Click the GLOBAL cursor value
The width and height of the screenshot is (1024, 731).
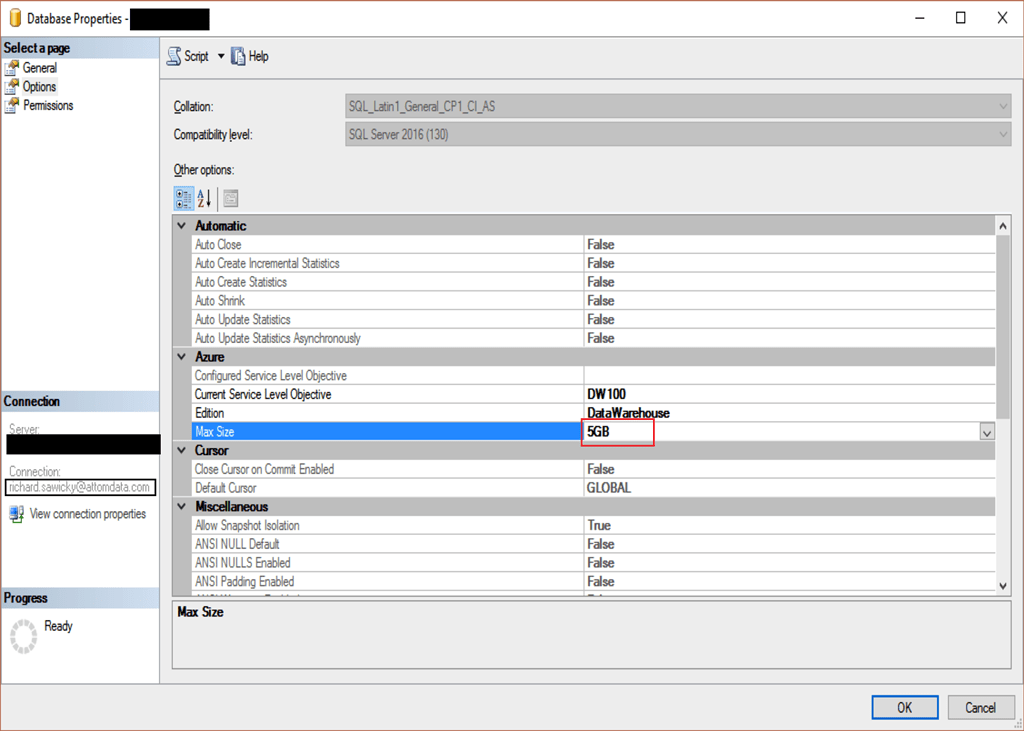point(609,488)
